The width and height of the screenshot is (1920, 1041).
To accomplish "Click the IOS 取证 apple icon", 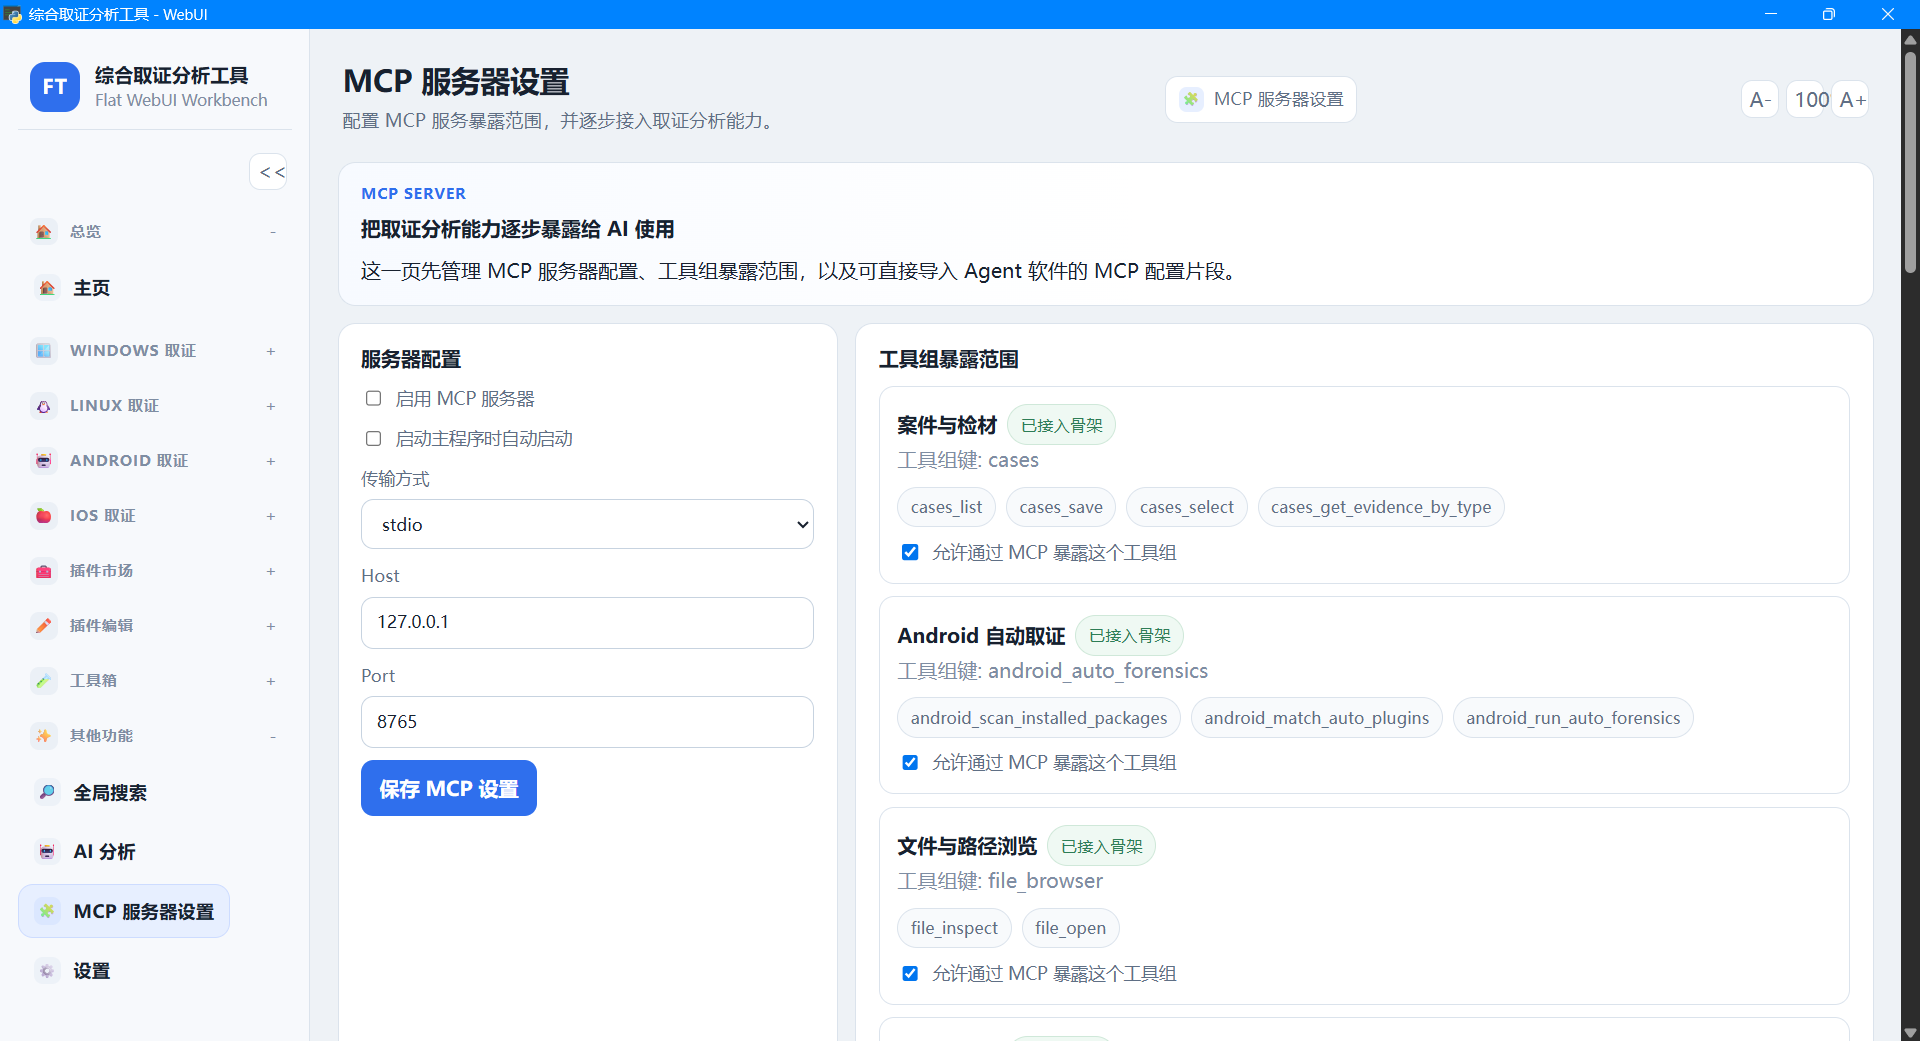I will [43, 516].
